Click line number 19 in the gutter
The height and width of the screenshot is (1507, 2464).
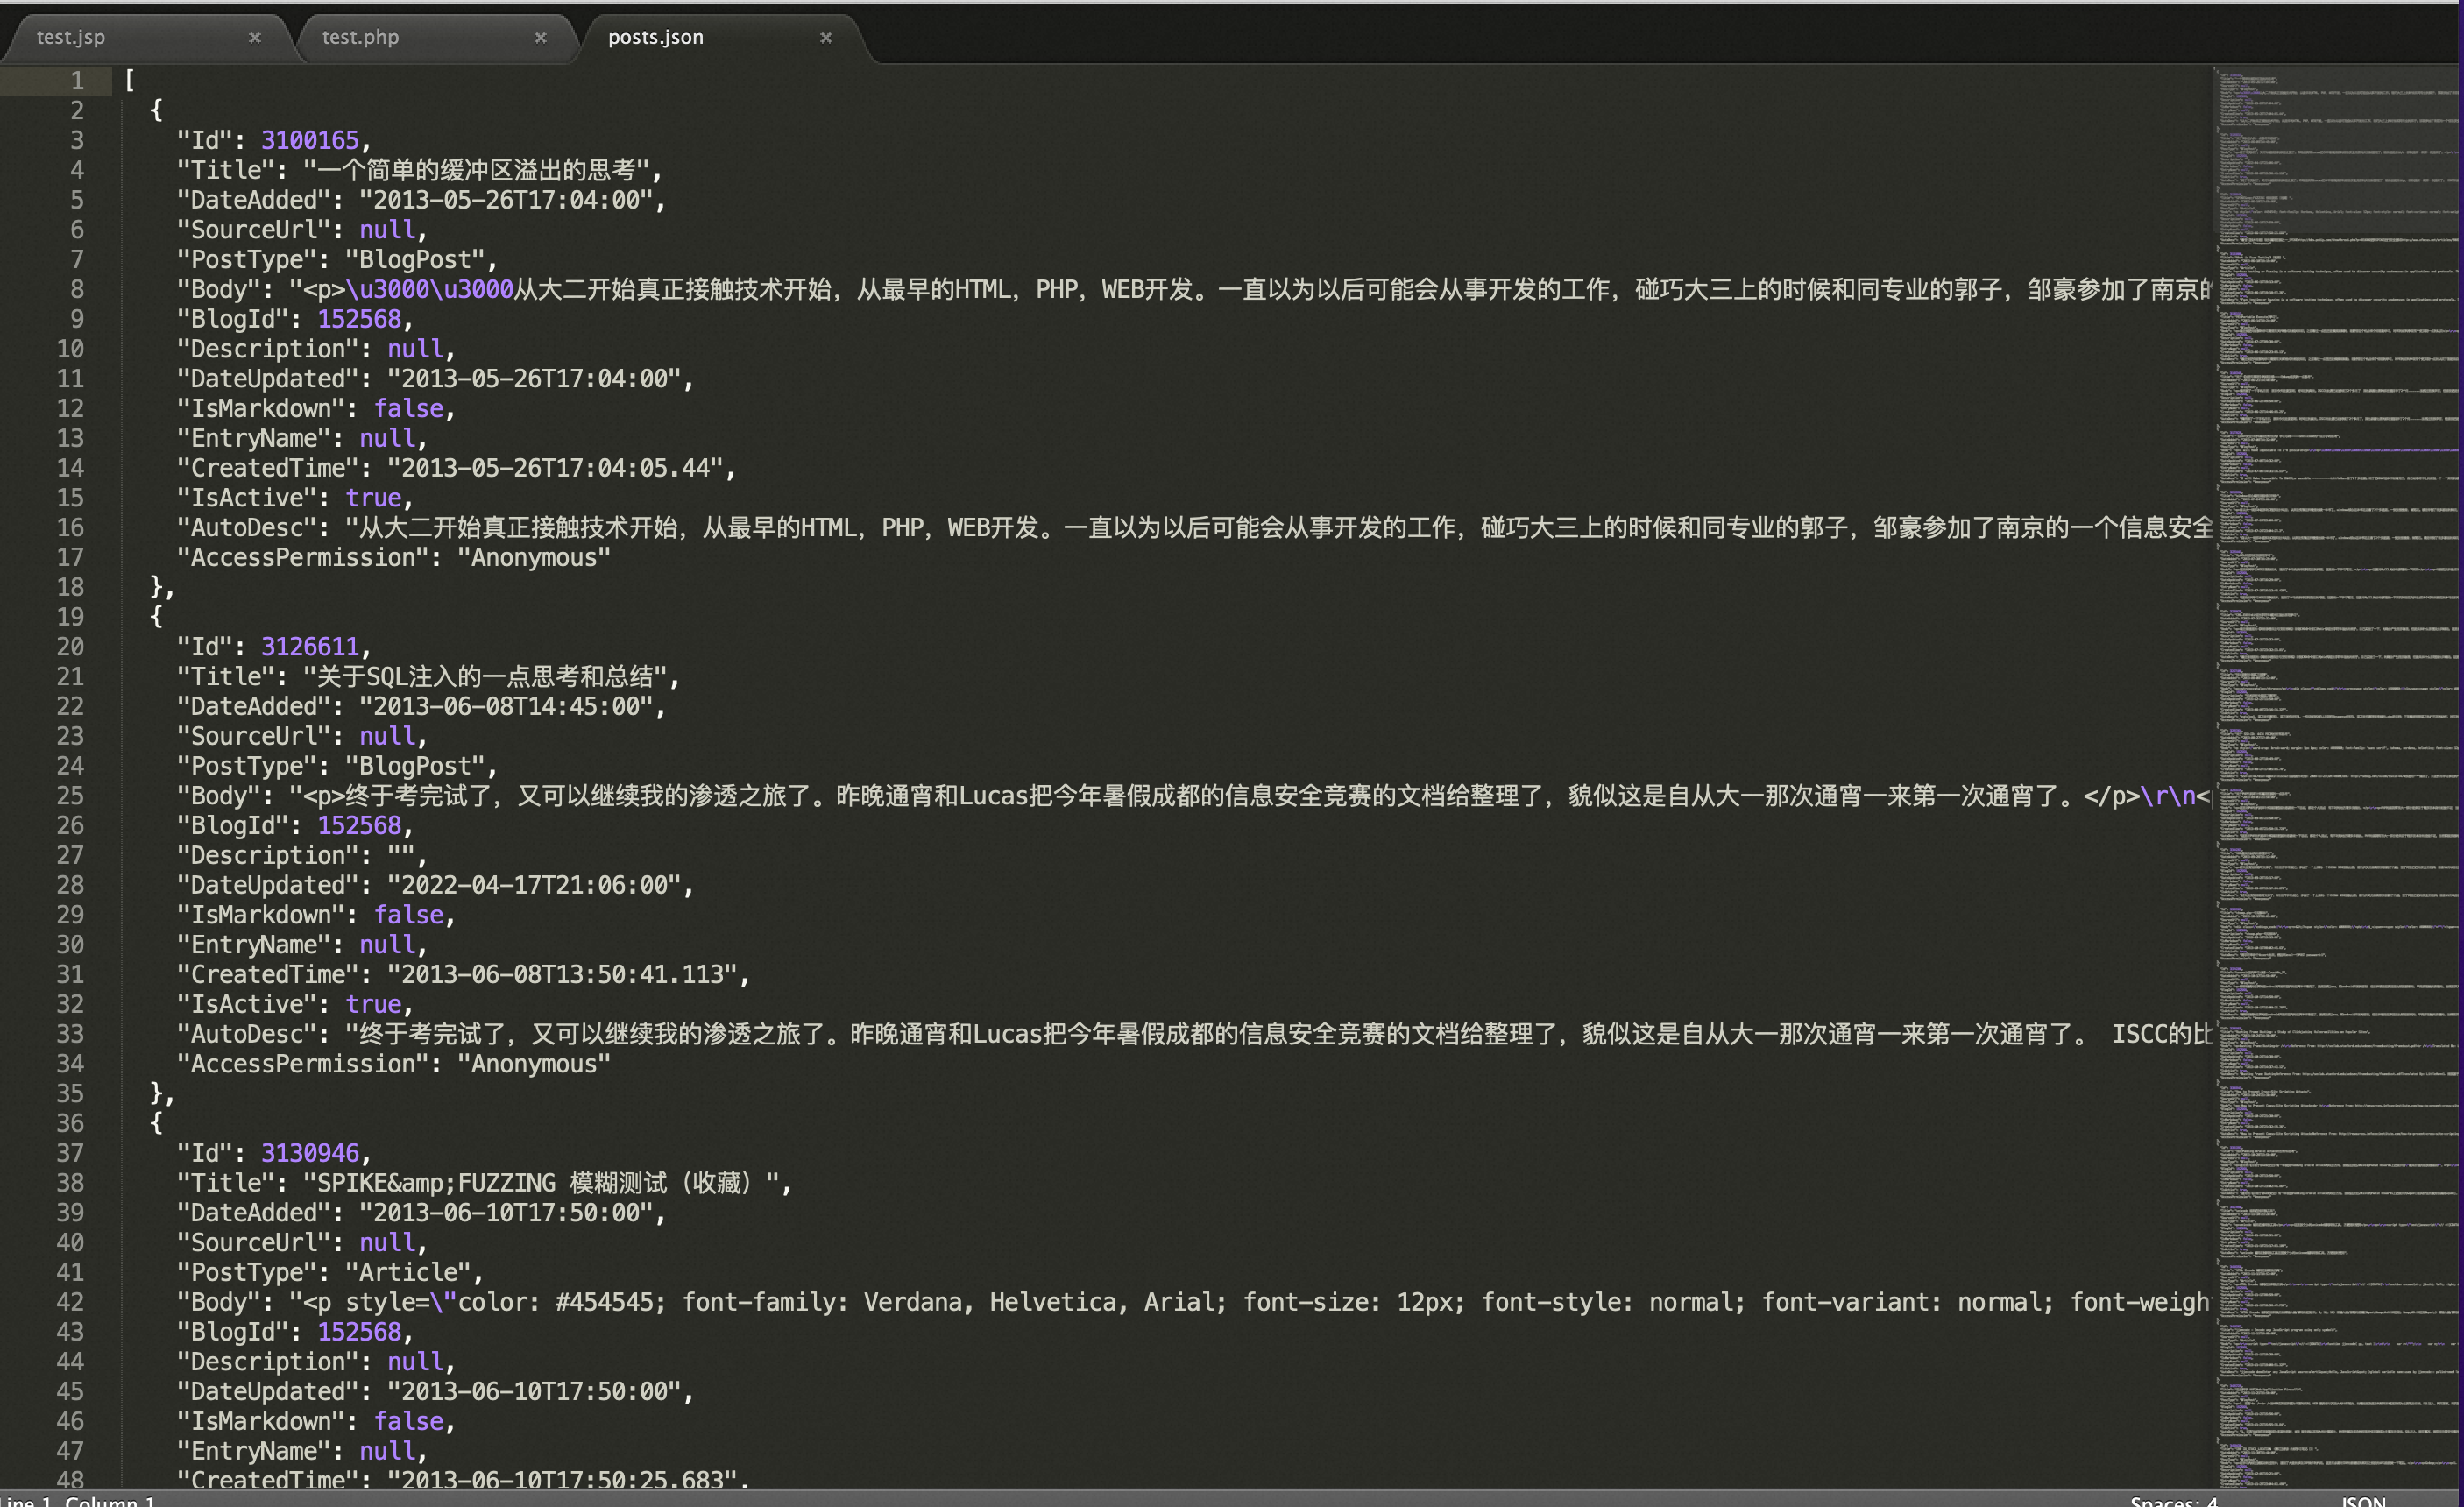coord(70,616)
